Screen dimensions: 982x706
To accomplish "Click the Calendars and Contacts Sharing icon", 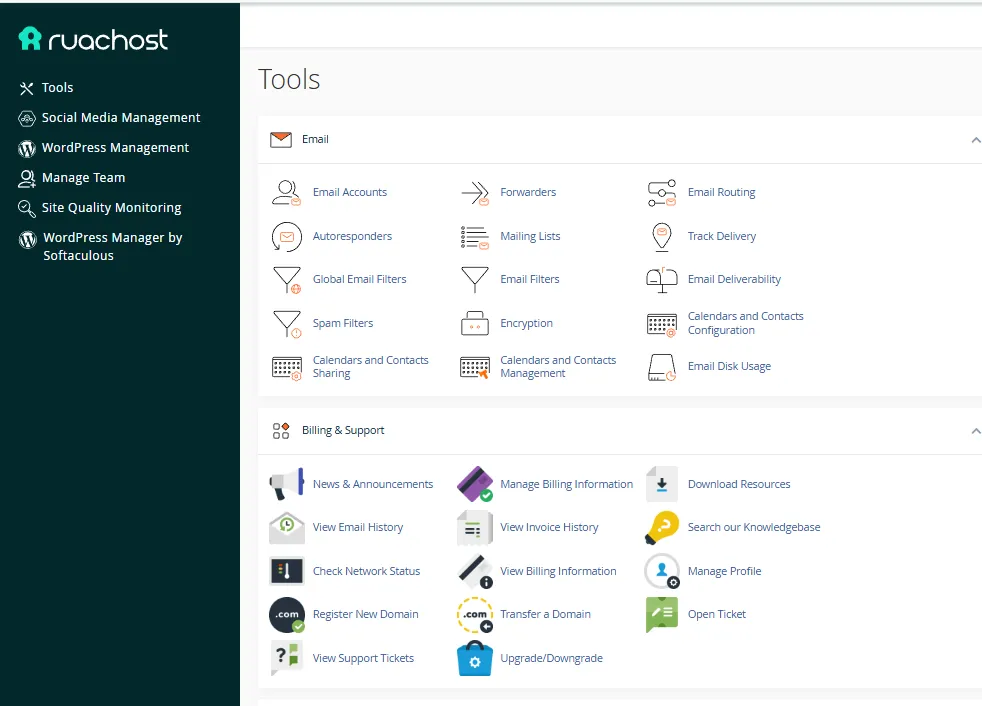I will click(287, 368).
